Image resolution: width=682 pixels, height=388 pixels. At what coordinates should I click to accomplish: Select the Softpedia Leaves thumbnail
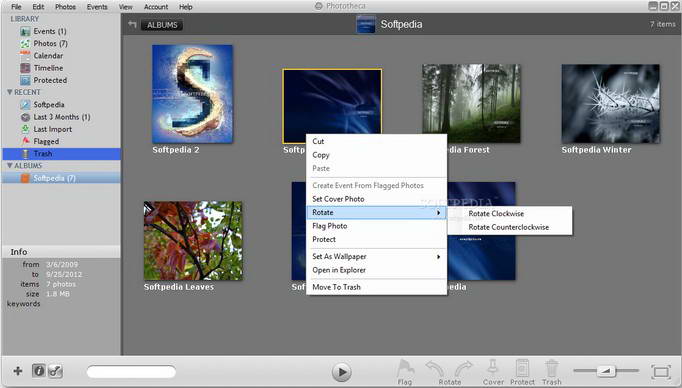(193, 241)
